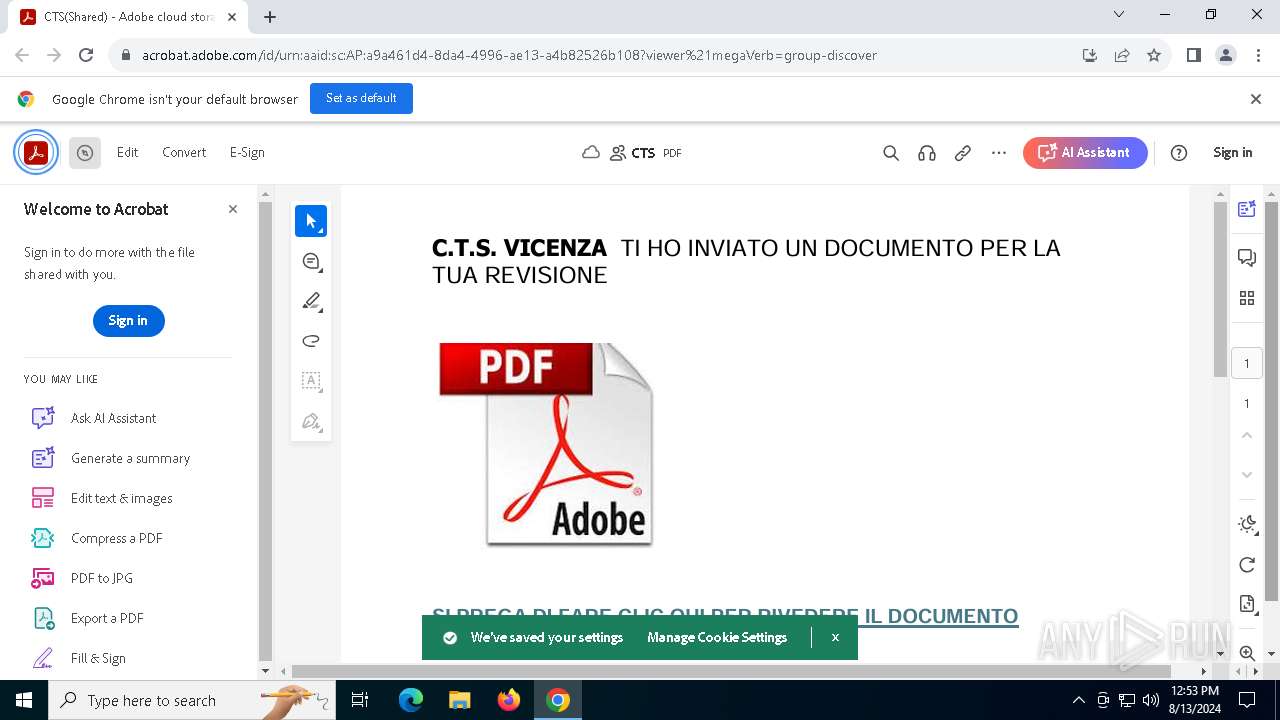Open the comments panel icon
Image resolution: width=1280 pixels, height=720 pixels.
coord(1247,258)
